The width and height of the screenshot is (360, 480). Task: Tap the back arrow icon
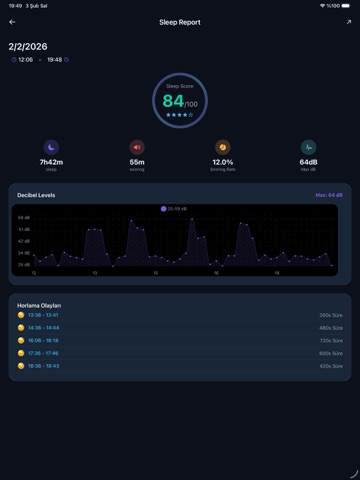click(x=12, y=22)
